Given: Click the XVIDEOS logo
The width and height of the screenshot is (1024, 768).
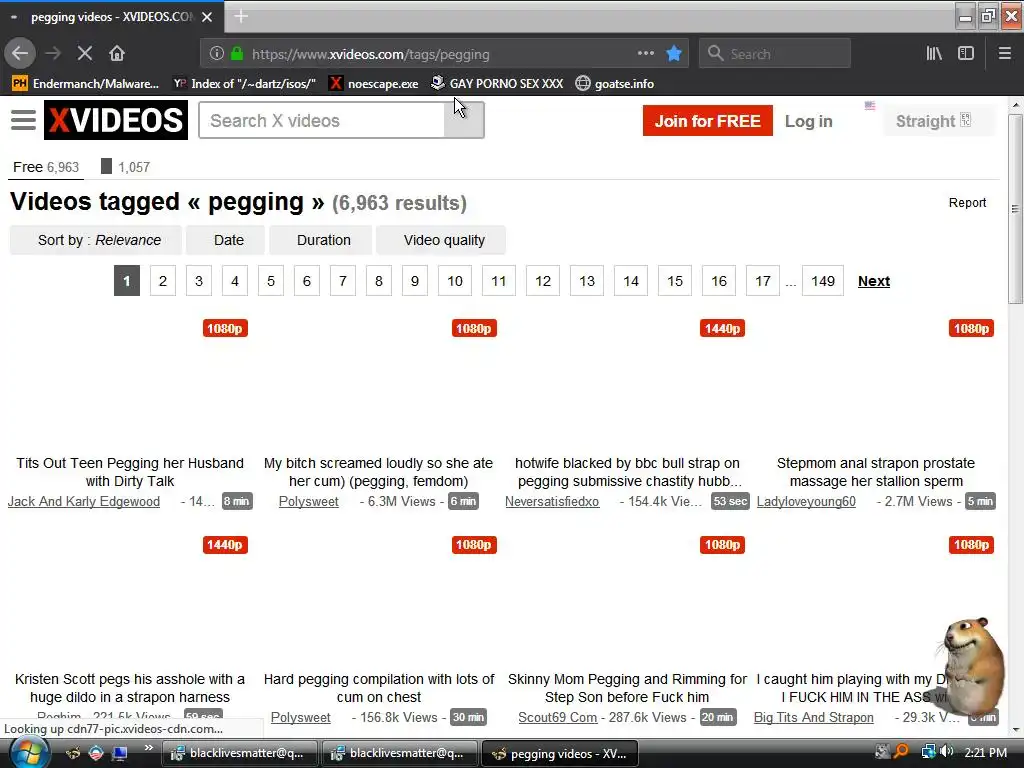Looking at the screenshot, I should 116,120.
